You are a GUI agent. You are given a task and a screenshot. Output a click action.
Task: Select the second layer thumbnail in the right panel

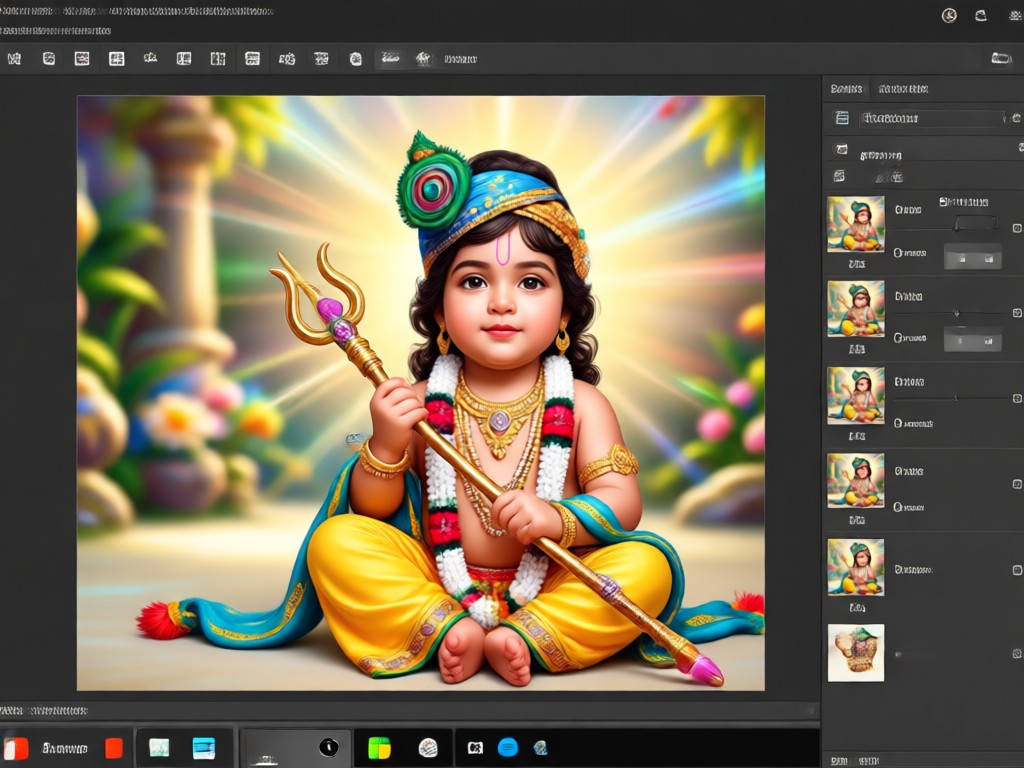(856, 309)
